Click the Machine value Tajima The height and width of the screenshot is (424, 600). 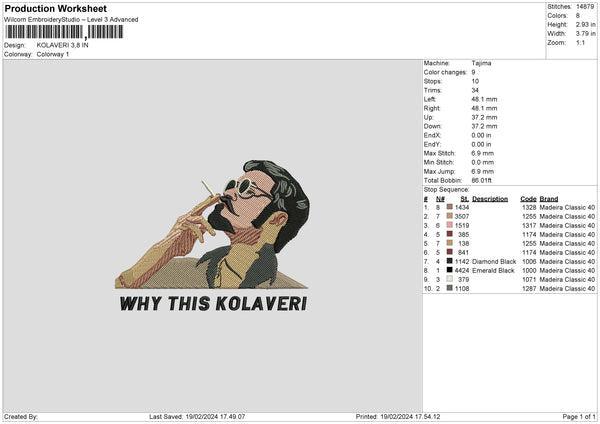click(x=481, y=63)
